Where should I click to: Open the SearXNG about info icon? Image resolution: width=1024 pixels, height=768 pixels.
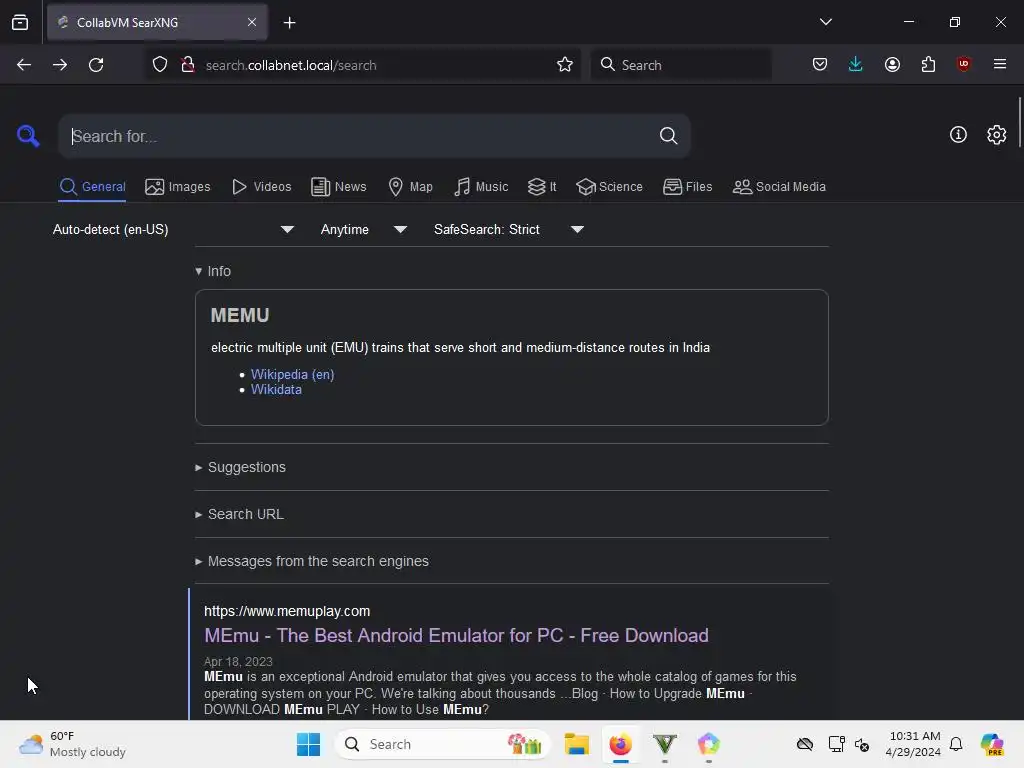click(x=958, y=135)
